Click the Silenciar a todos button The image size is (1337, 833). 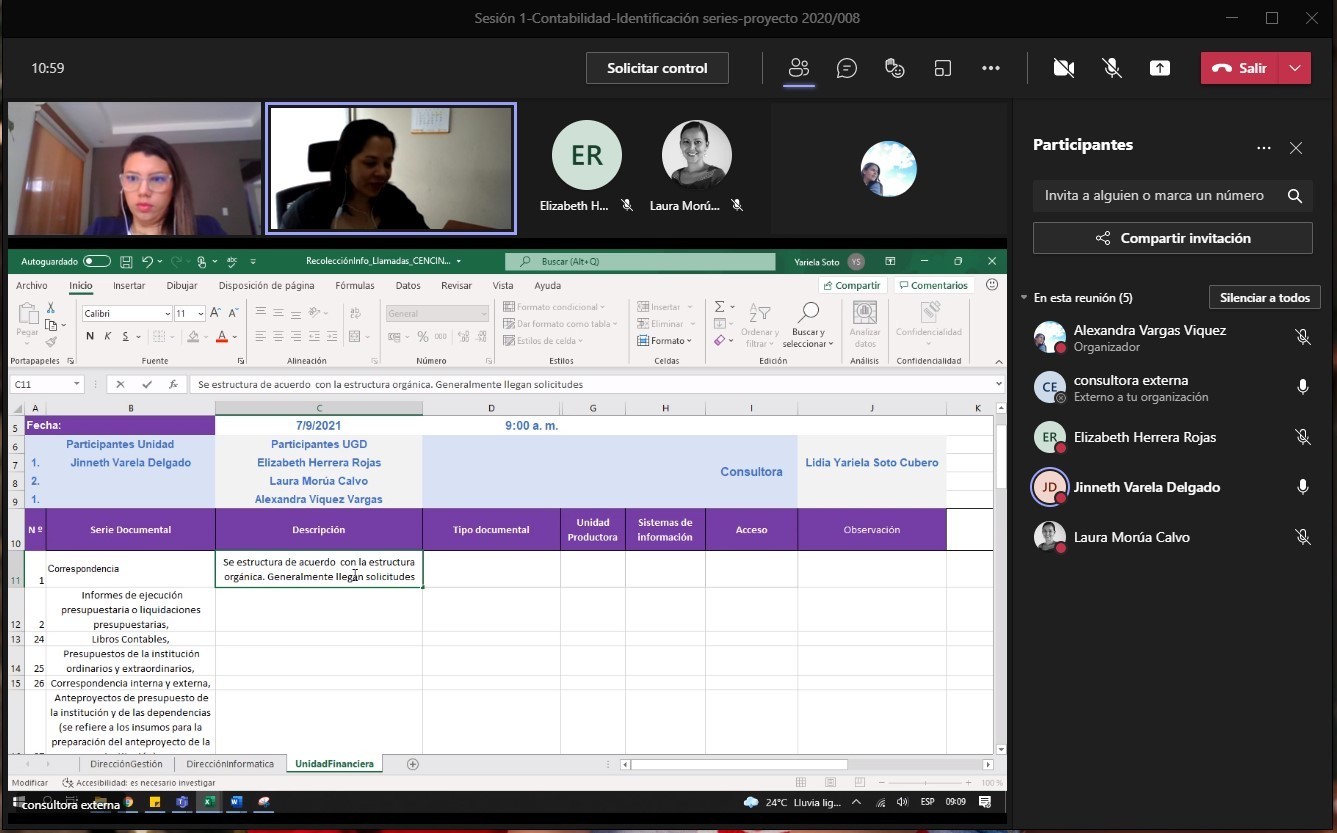1264,298
